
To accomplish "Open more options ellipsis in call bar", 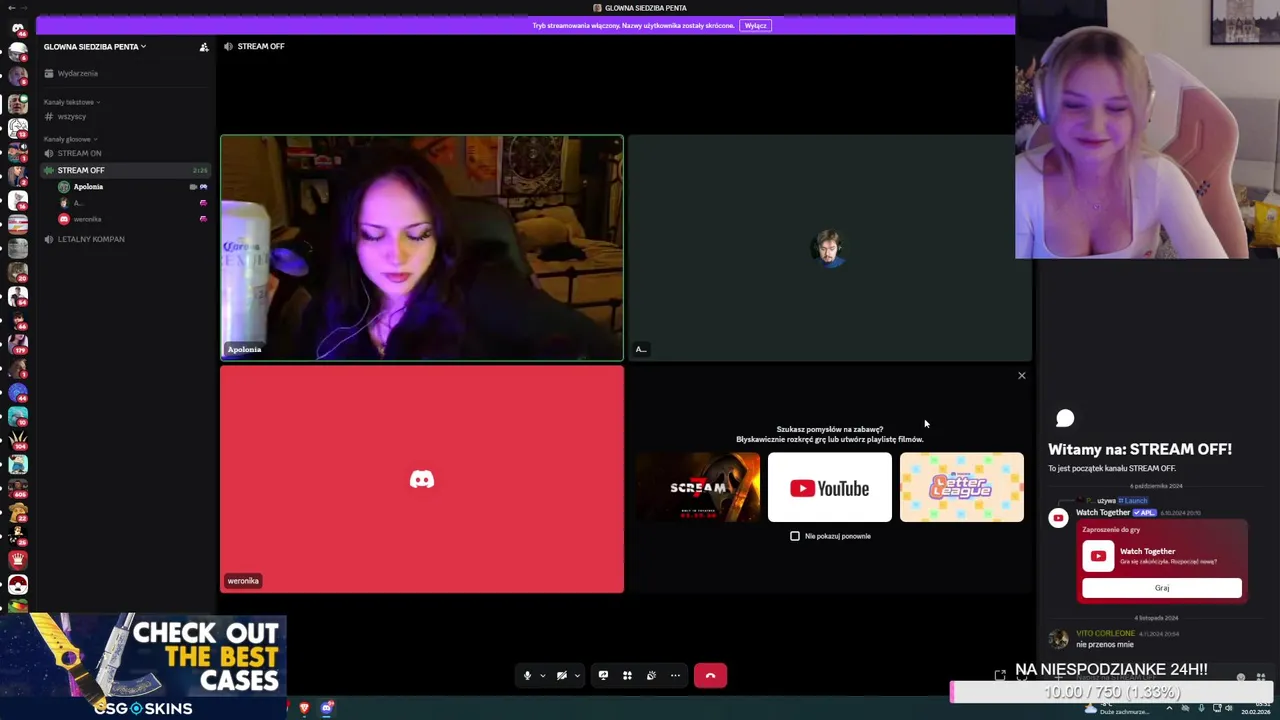I will [675, 676].
